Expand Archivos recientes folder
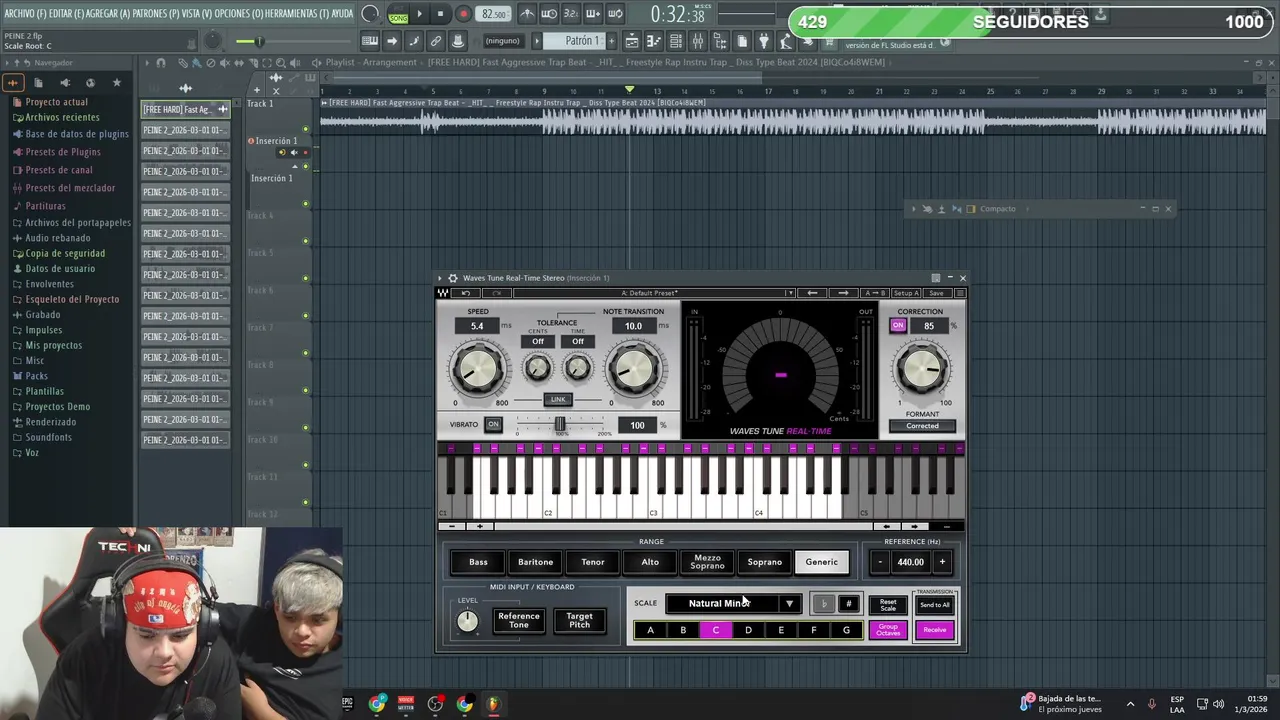 coord(62,117)
